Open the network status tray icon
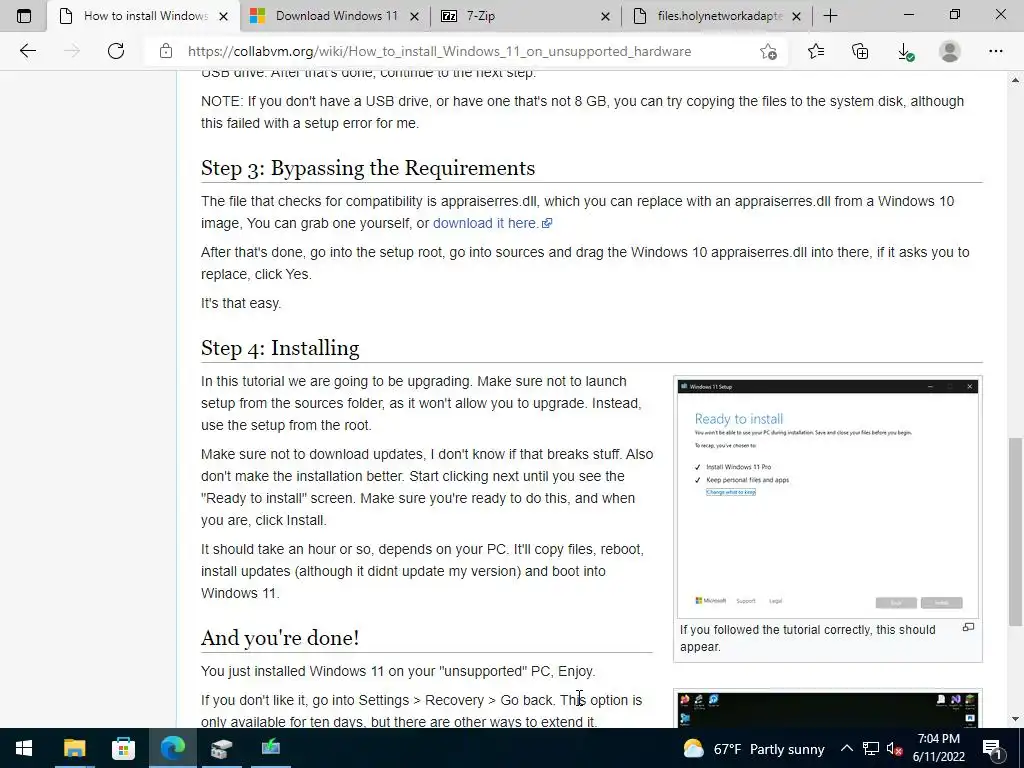The width and height of the screenshot is (1024, 768). click(871, 748)
